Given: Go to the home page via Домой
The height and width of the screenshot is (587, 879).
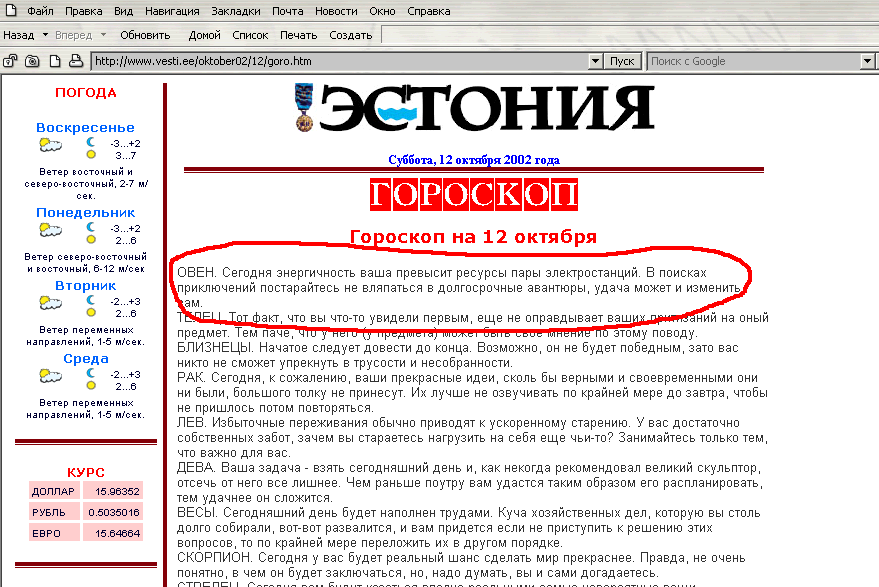Looking at the screenshot, I should point(205,35).
